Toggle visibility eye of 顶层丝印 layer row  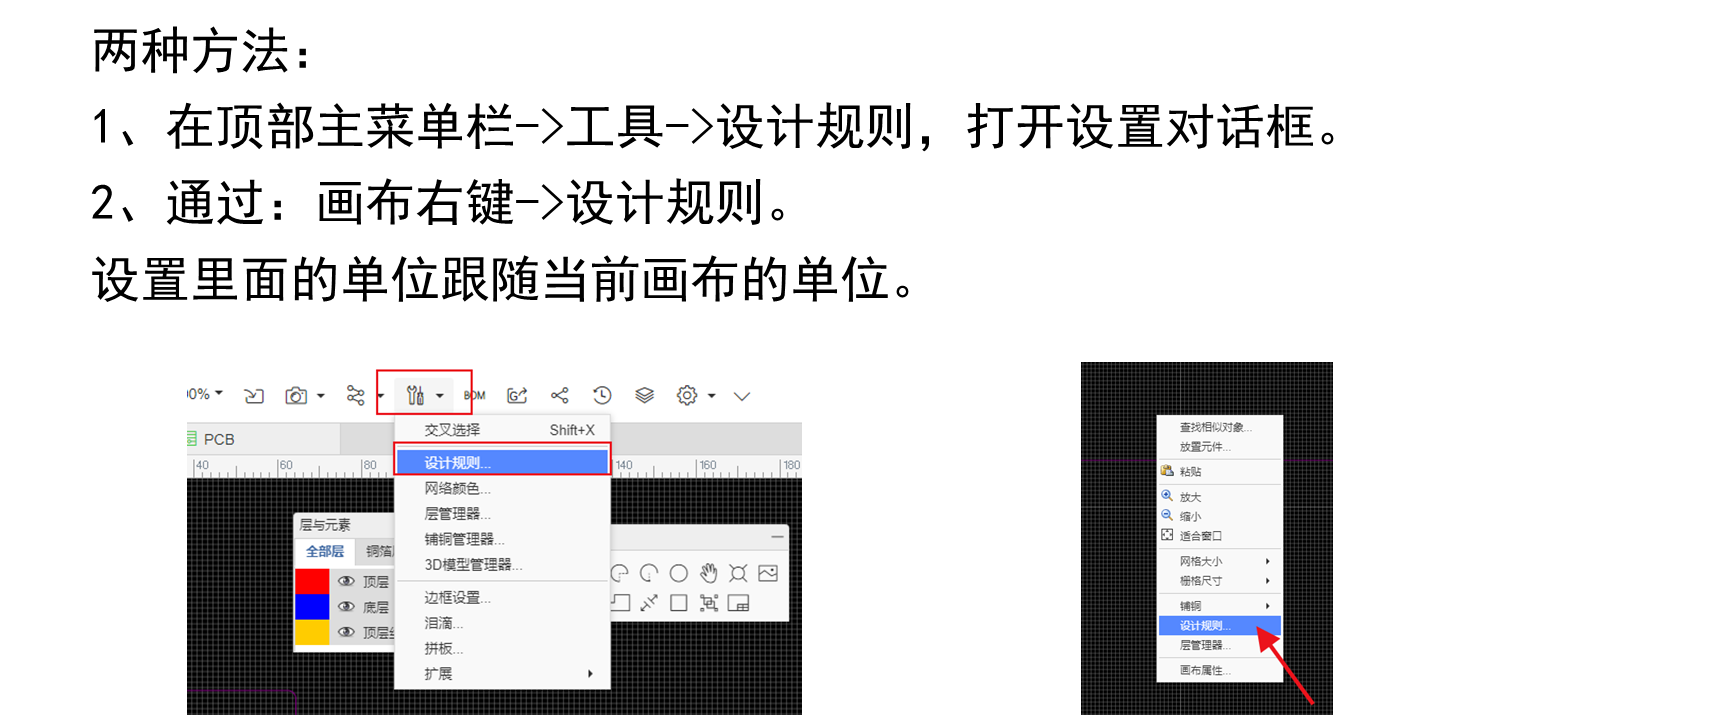pos(346,632)
